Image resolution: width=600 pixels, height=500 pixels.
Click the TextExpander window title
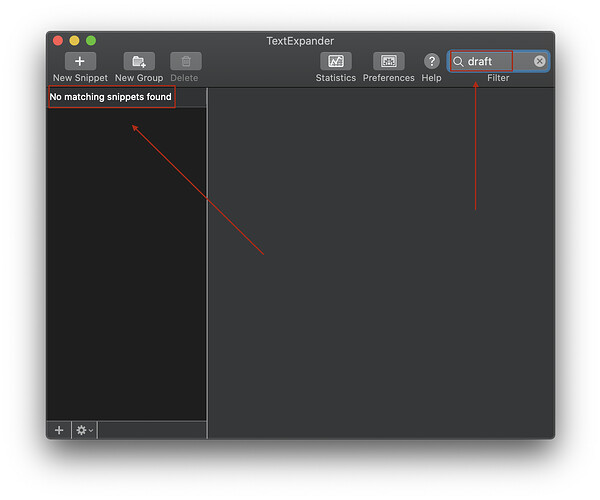(300, 41)
